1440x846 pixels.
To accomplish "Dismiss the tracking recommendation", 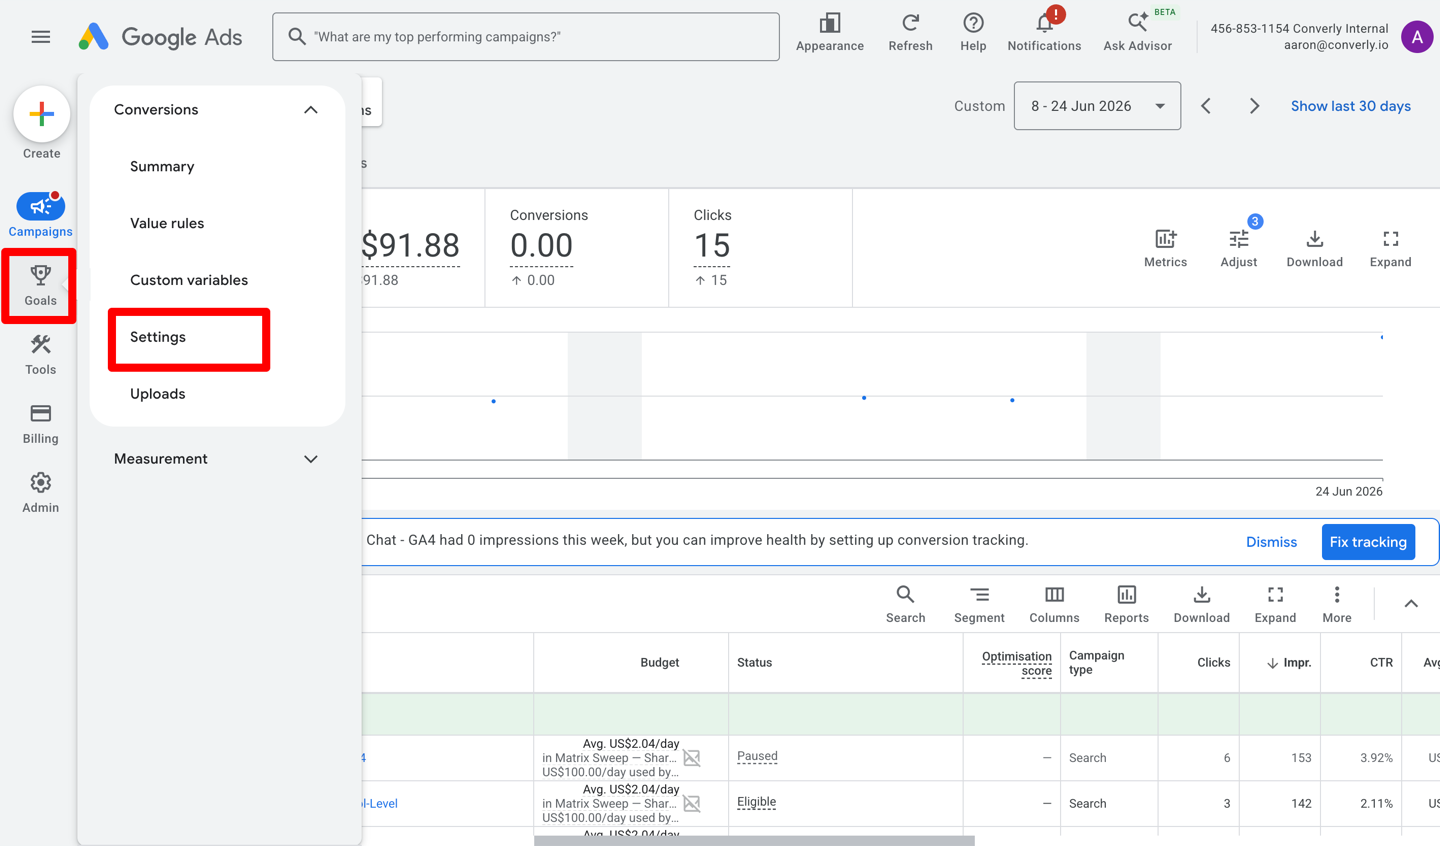I will click(1271, 542).
